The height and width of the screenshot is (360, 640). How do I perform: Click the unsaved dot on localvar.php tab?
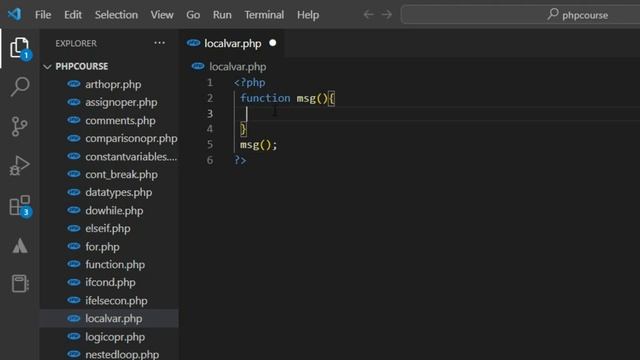(x=273, y=43)
